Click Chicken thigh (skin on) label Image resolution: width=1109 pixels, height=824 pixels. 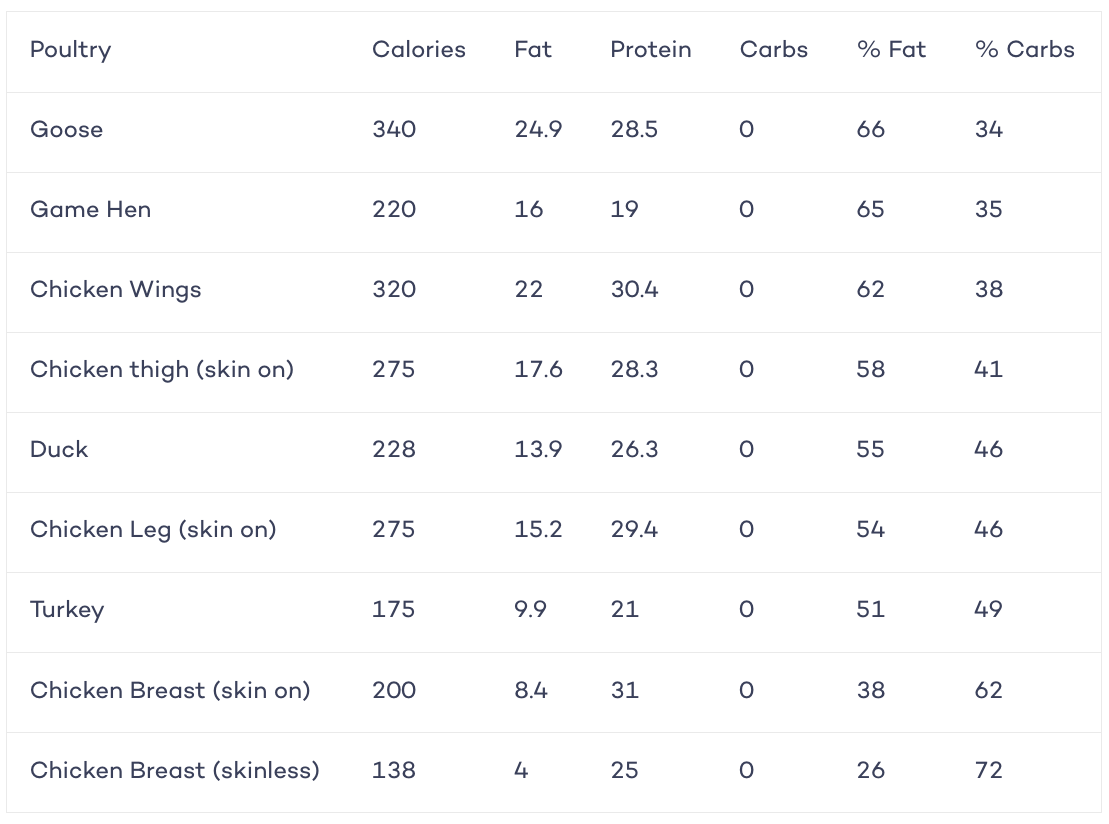click(162, 370)
